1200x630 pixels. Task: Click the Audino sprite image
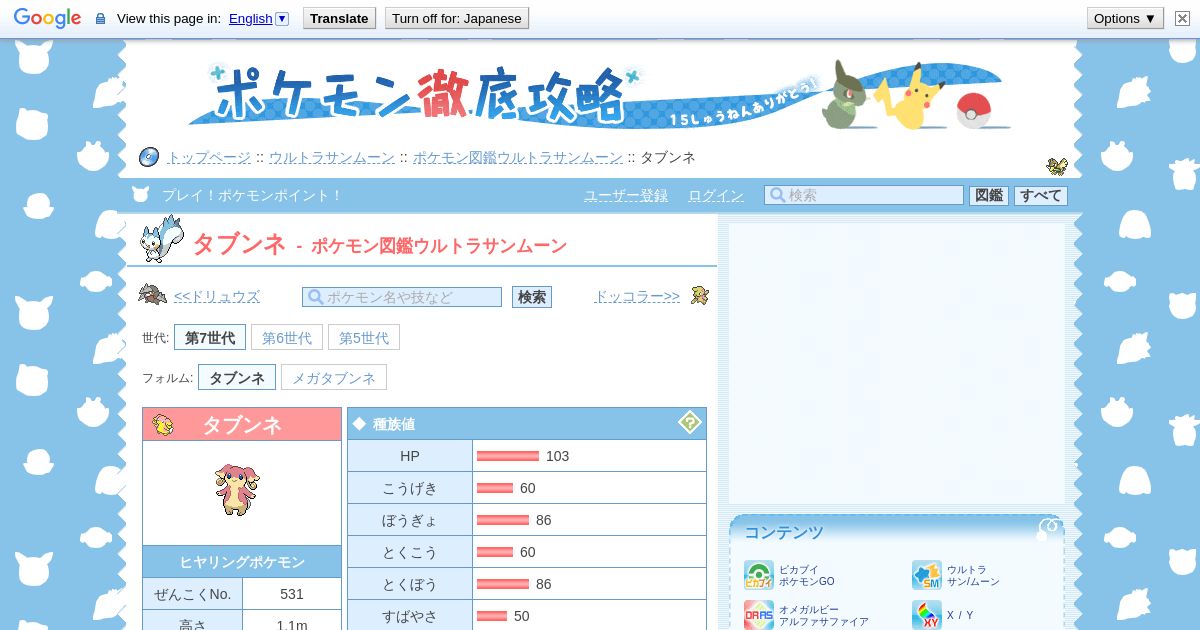pos(237,490)
